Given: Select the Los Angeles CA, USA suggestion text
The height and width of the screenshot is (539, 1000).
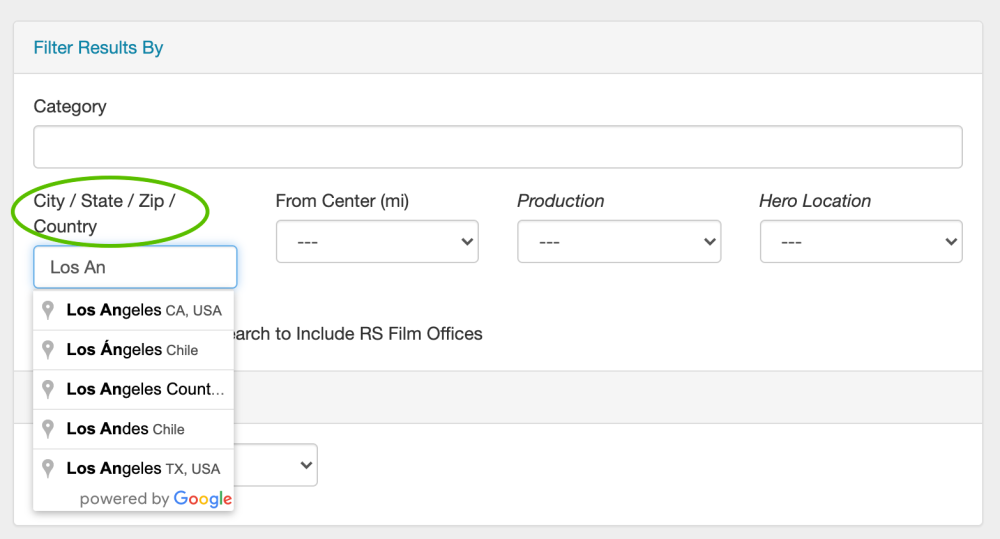Looking at the screenshot, I should click(143, 310).
